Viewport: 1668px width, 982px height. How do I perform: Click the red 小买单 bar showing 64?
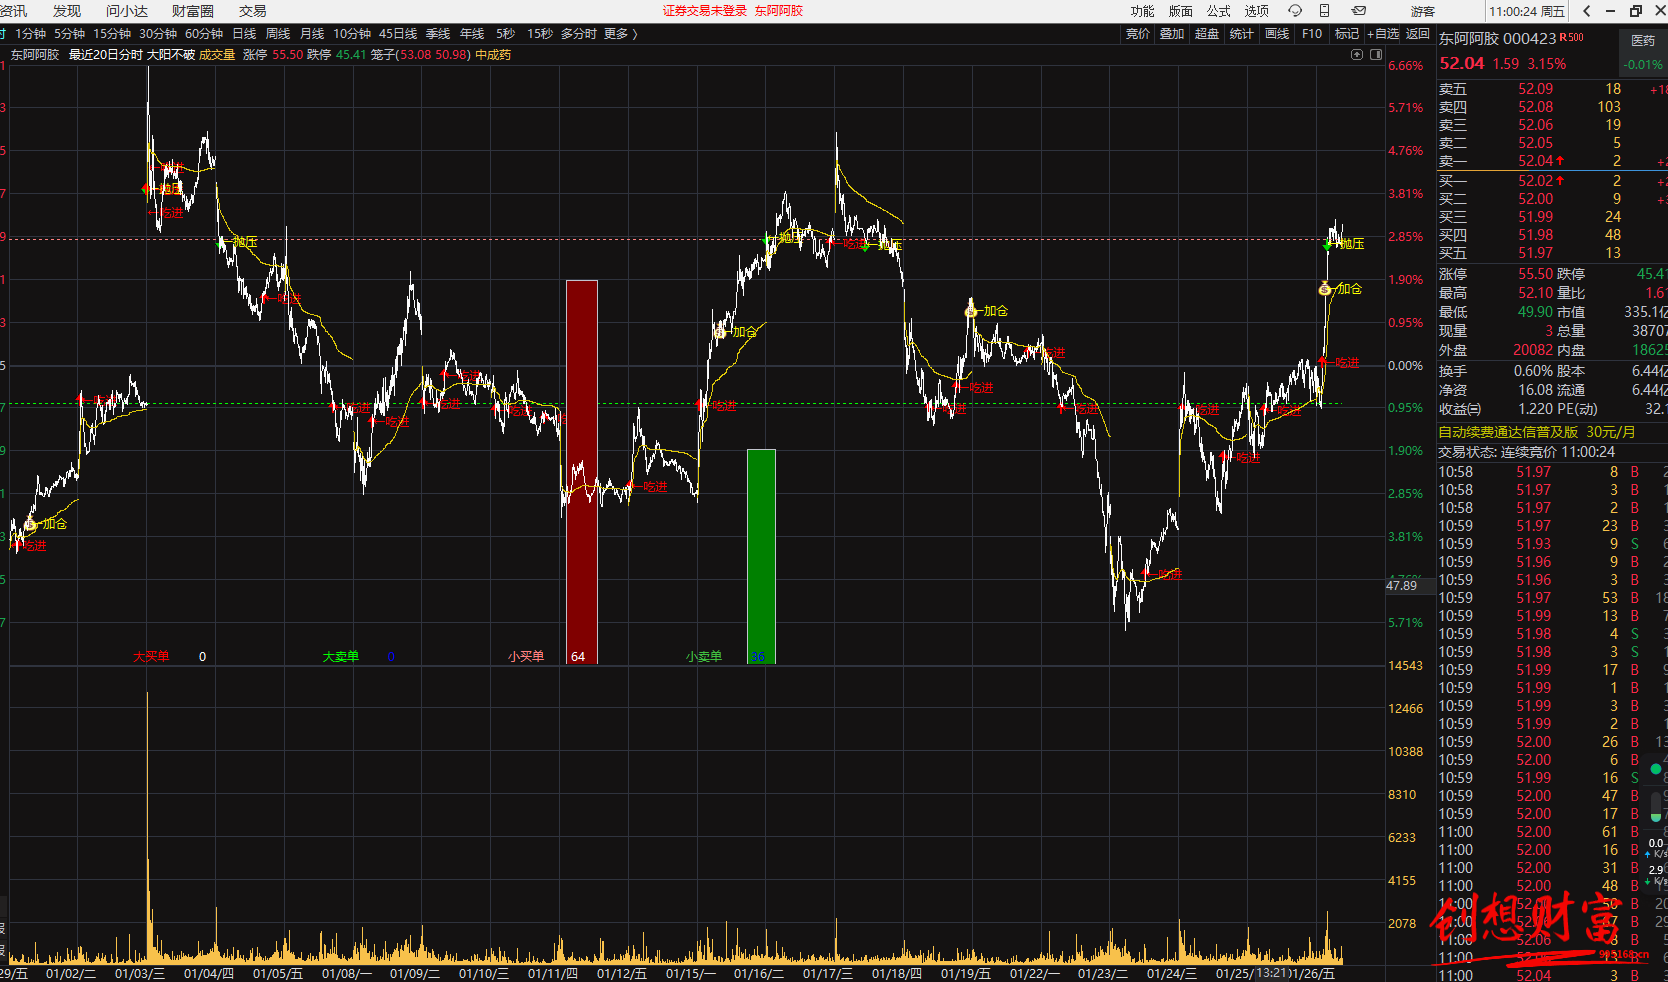tap(582, 471)
